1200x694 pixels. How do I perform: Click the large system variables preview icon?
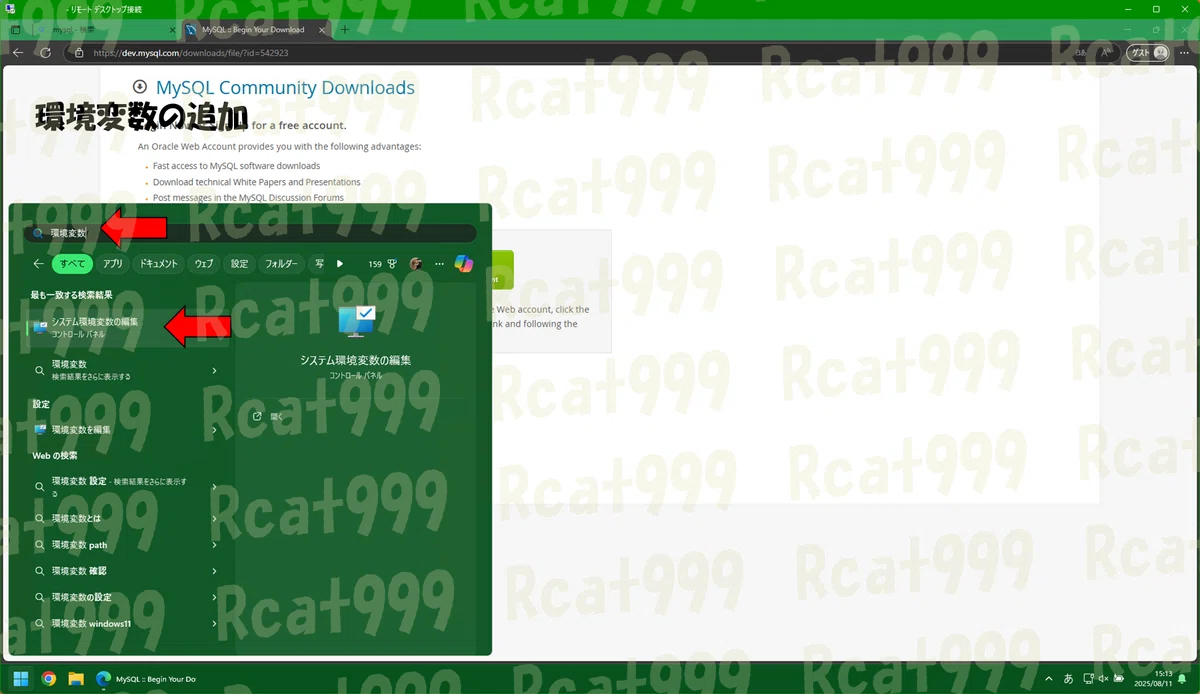[356, 321]
